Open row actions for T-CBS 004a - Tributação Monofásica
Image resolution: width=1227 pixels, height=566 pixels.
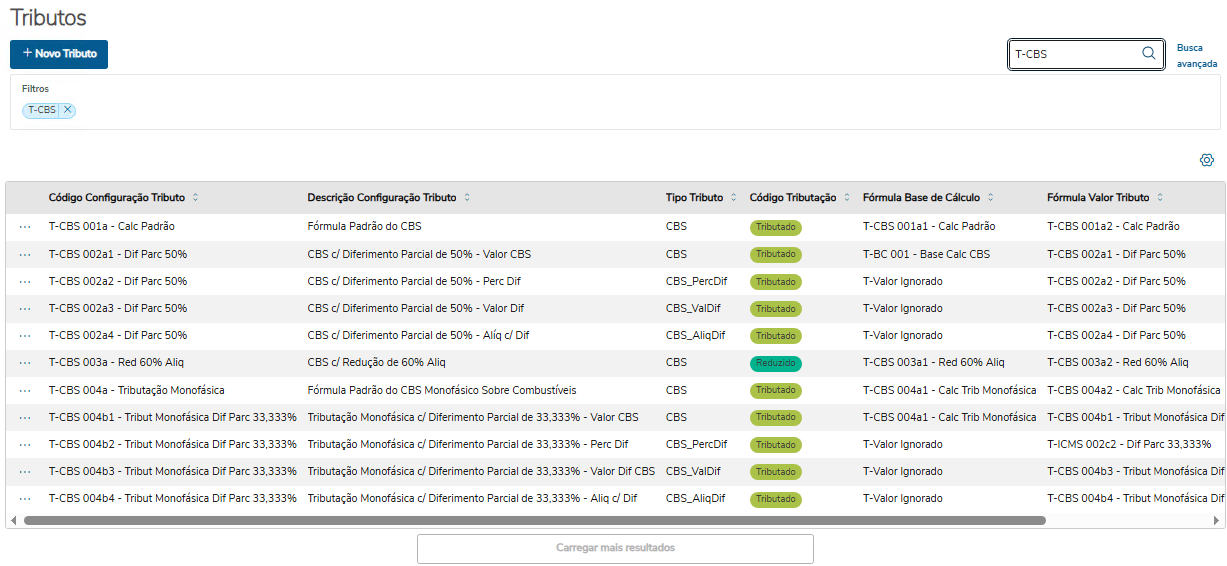click(x=25, y=390)
